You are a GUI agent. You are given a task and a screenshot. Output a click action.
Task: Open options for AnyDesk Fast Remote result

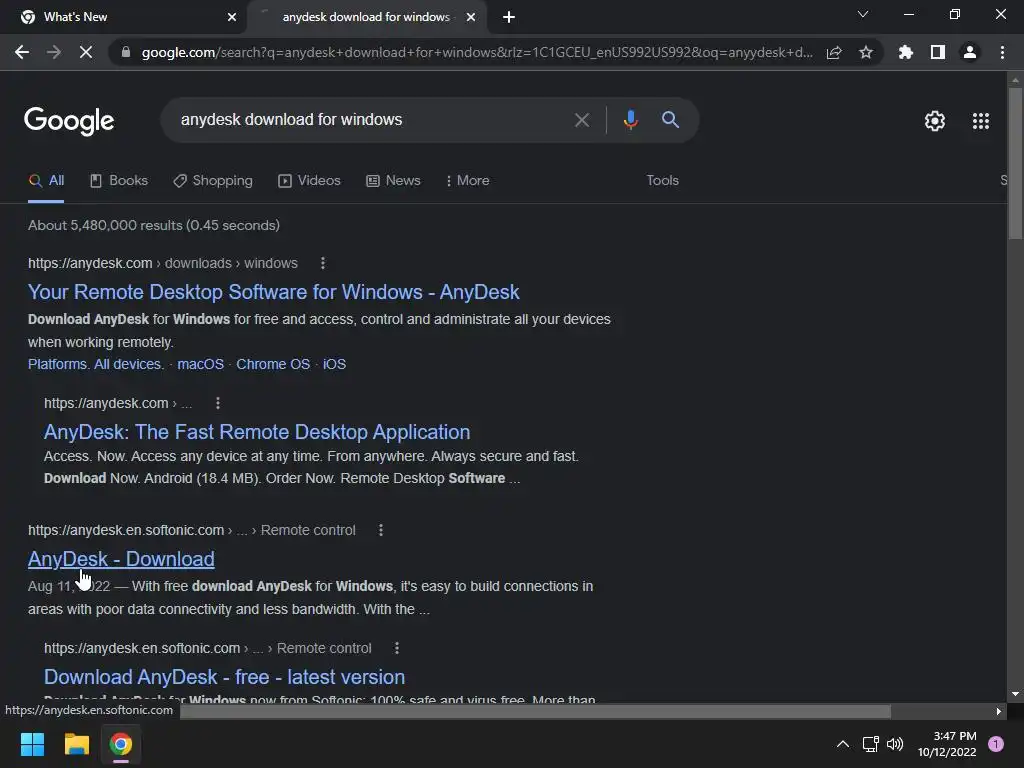pyautogui.click(x=218, y=404)
